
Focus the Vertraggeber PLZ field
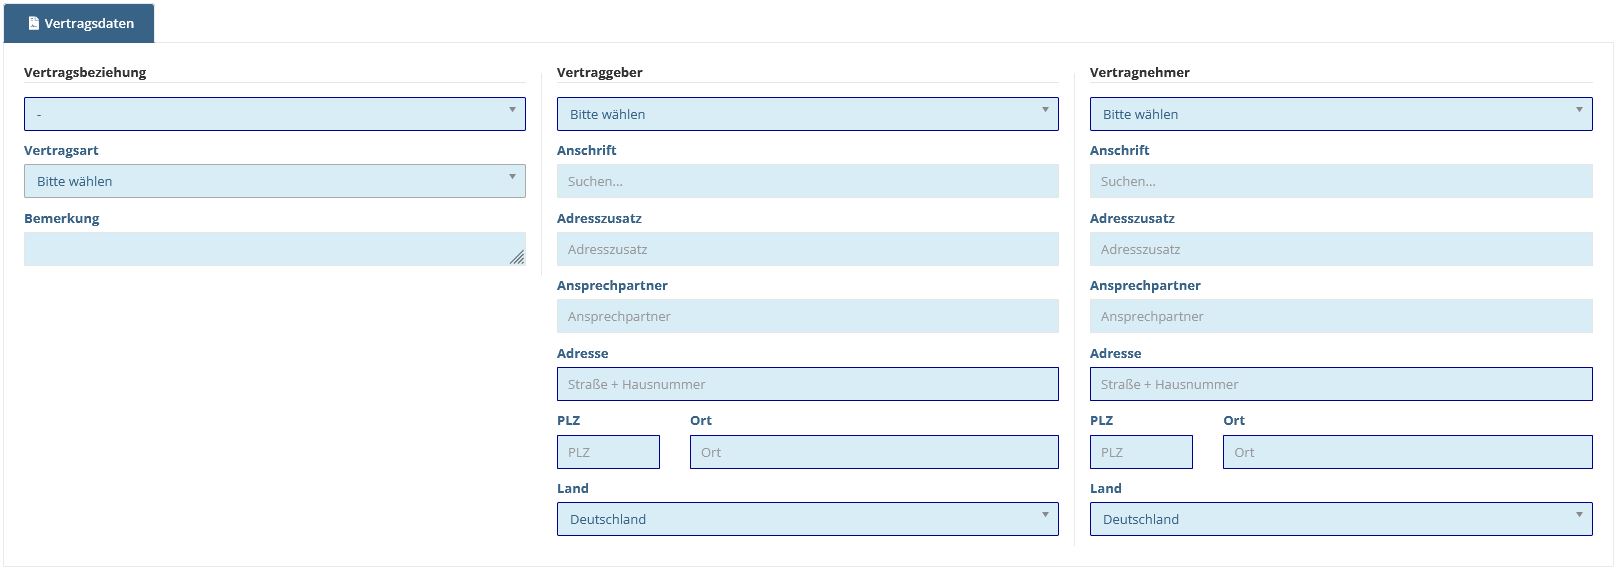click(x=608, y=452)
